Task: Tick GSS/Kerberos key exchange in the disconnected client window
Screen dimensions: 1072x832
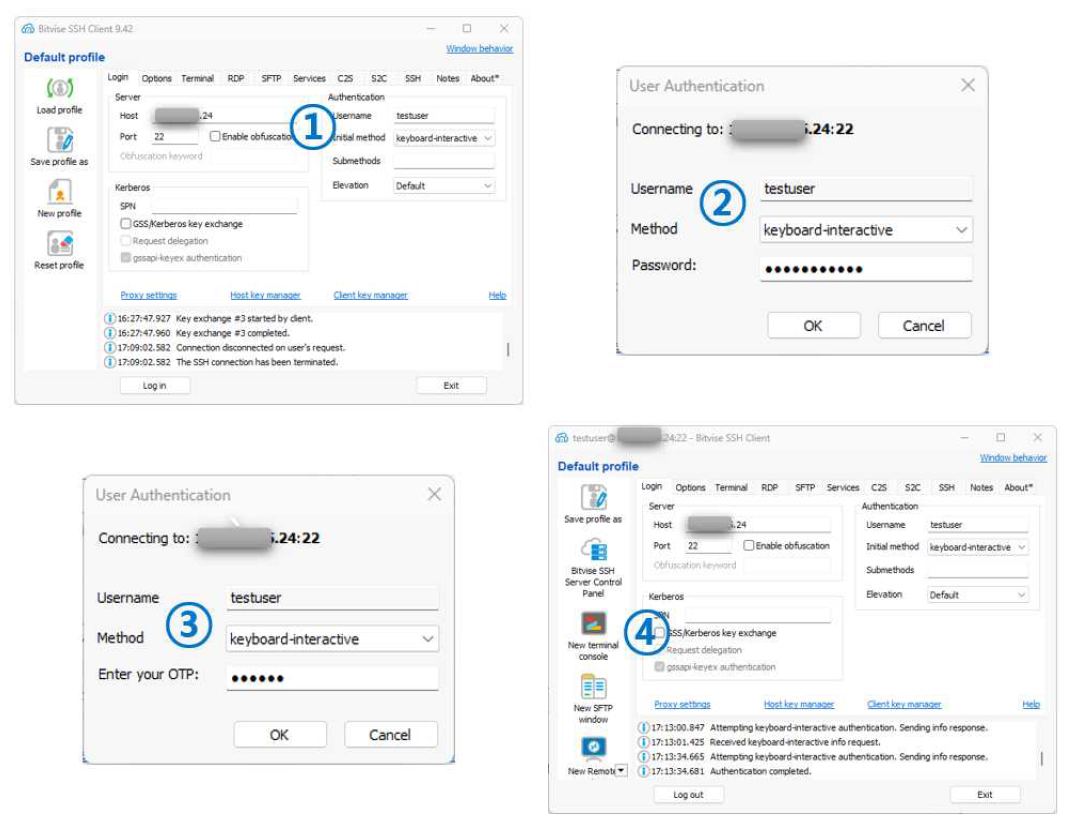Action: click(126, 224)
